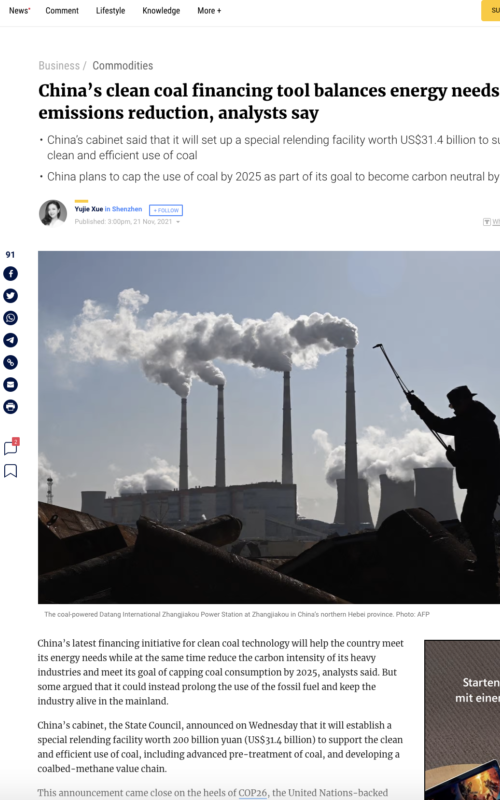Follow the COP26 hyperlink

253,793
